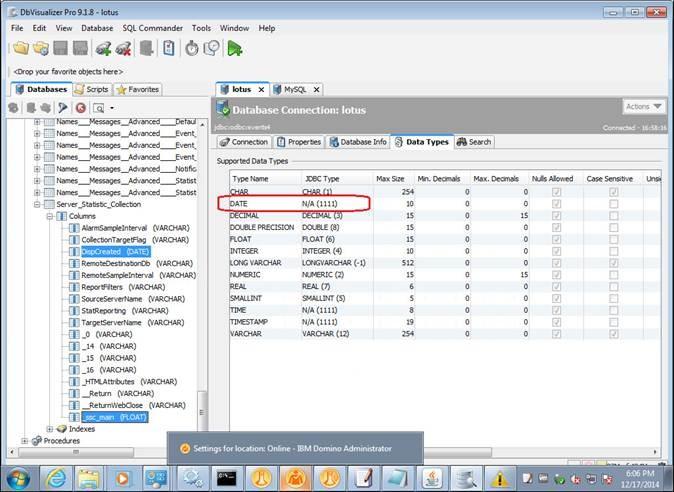The image size is (674, 492).
Task: Open the Java taskbar icon
Action: (x=431, y=478)
